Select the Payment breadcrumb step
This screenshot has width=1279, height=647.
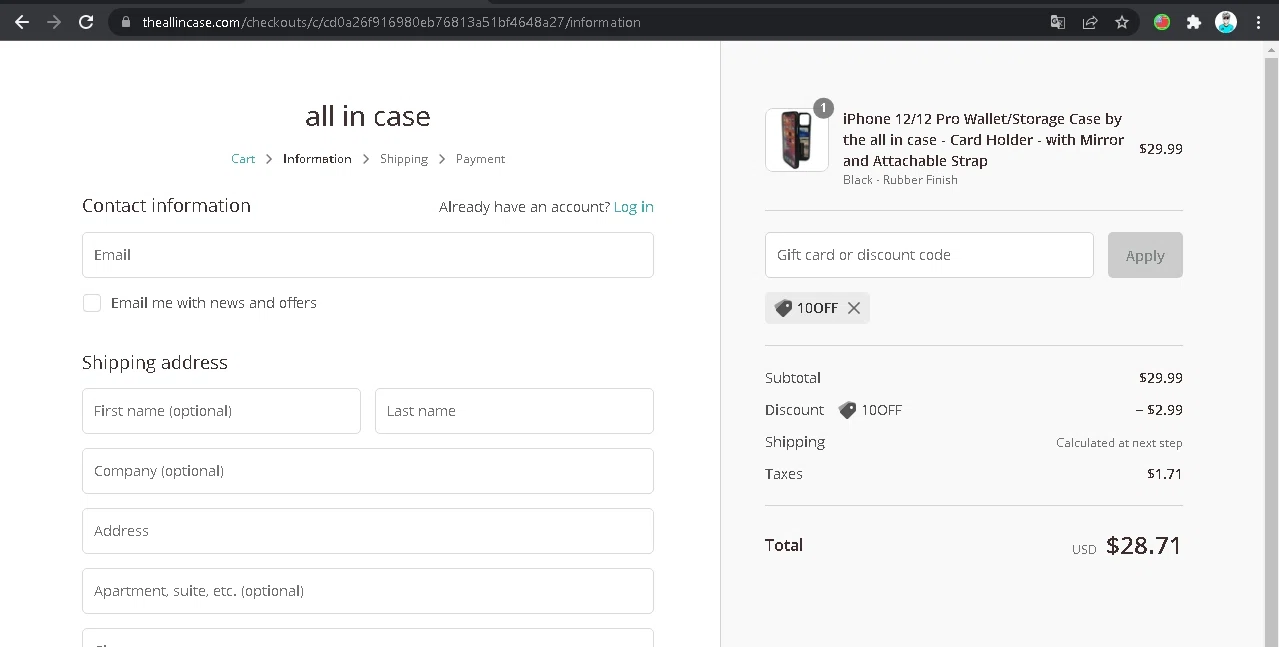480,159
